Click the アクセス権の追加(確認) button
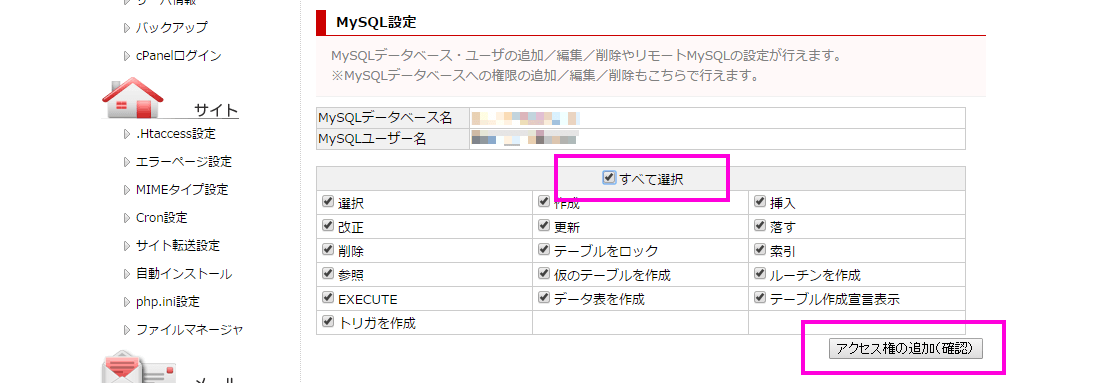 click(x=905, y=348)
